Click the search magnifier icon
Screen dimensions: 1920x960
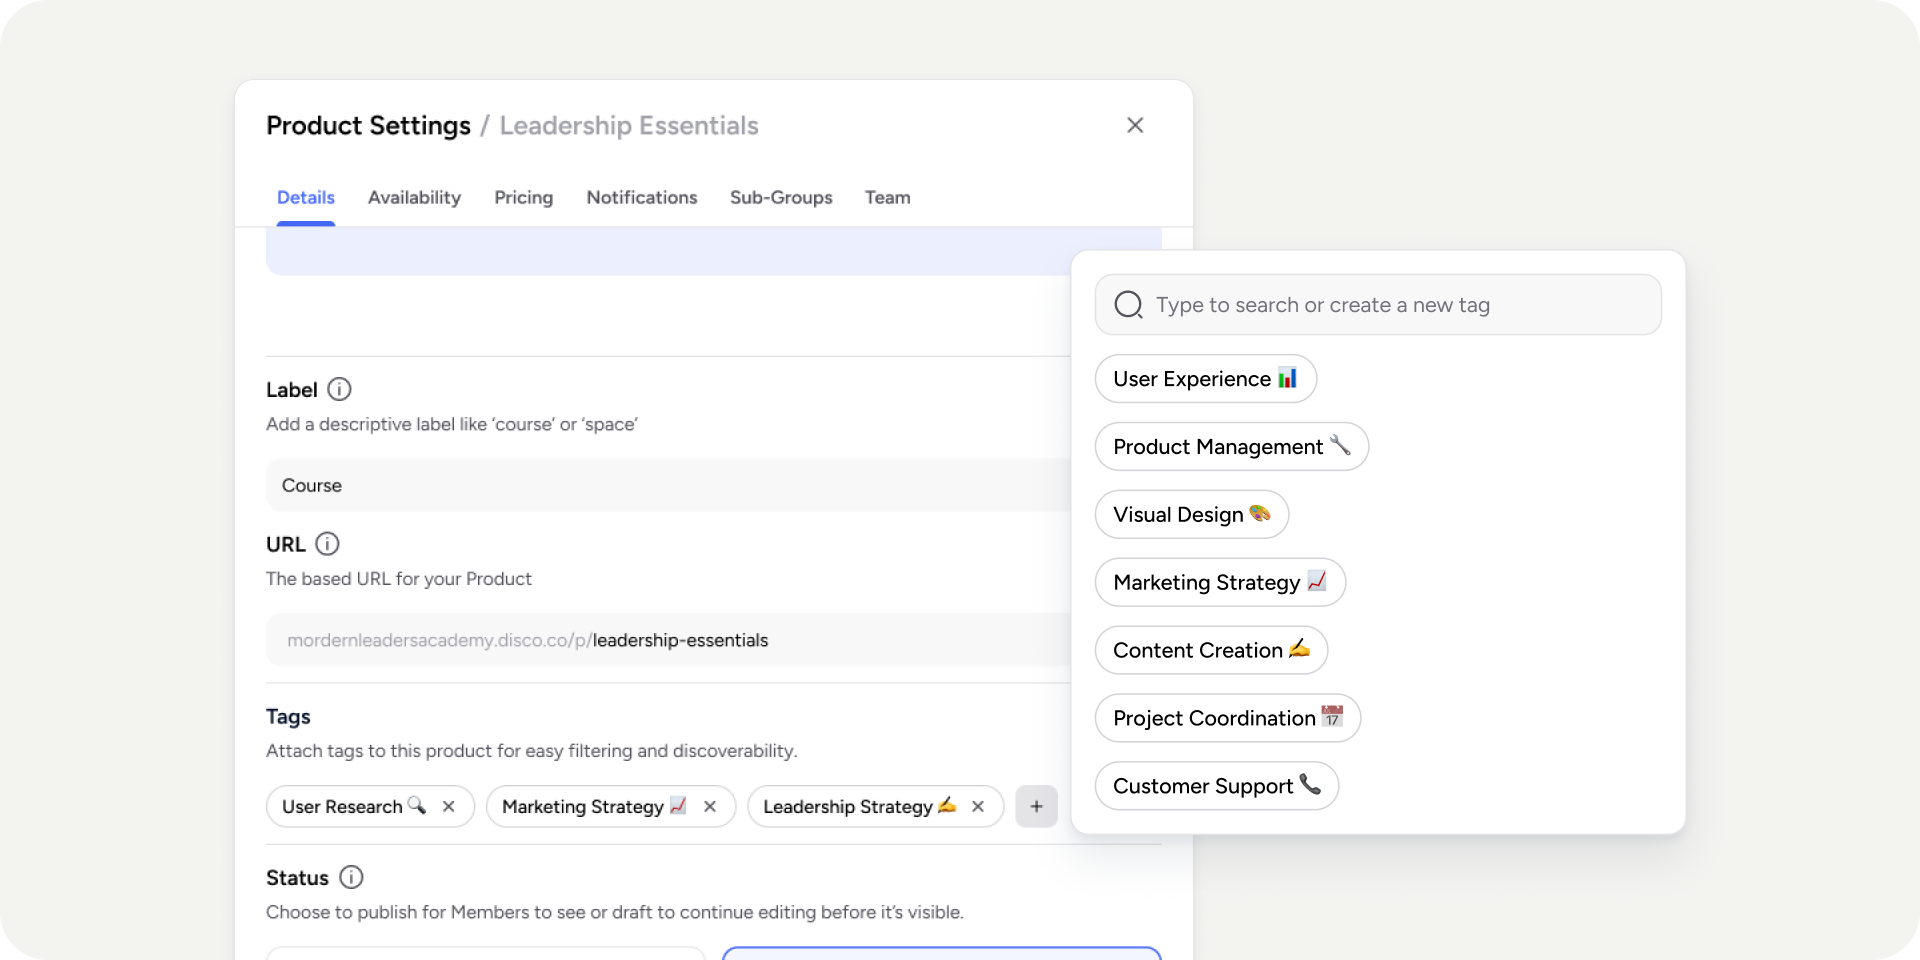pos(1128,305)
